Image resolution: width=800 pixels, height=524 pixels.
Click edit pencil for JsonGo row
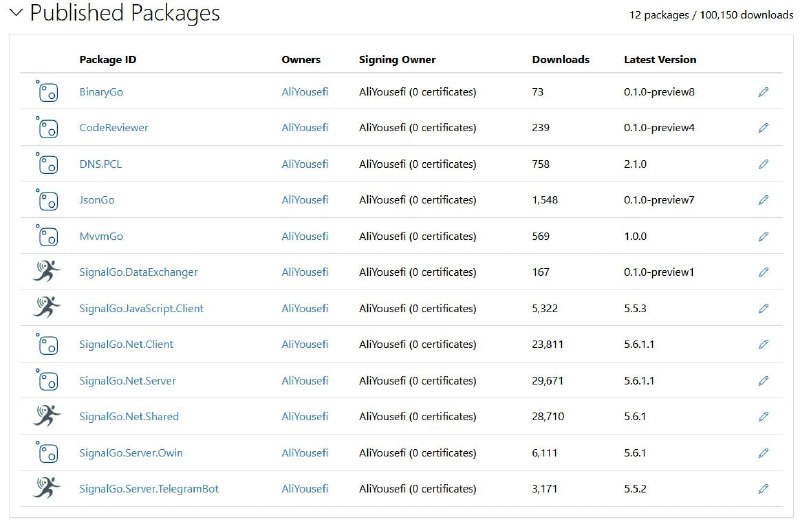[x=763, y=199]
